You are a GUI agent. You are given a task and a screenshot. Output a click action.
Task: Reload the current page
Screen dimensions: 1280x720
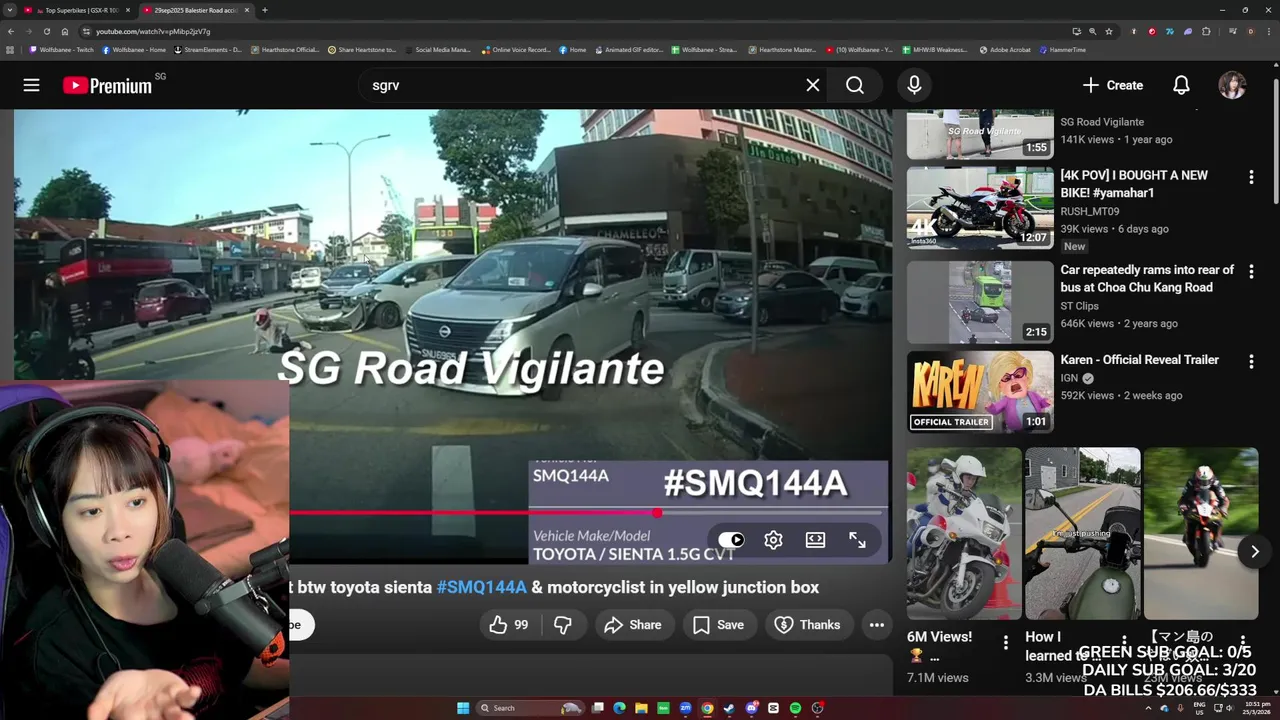(46, 31)
